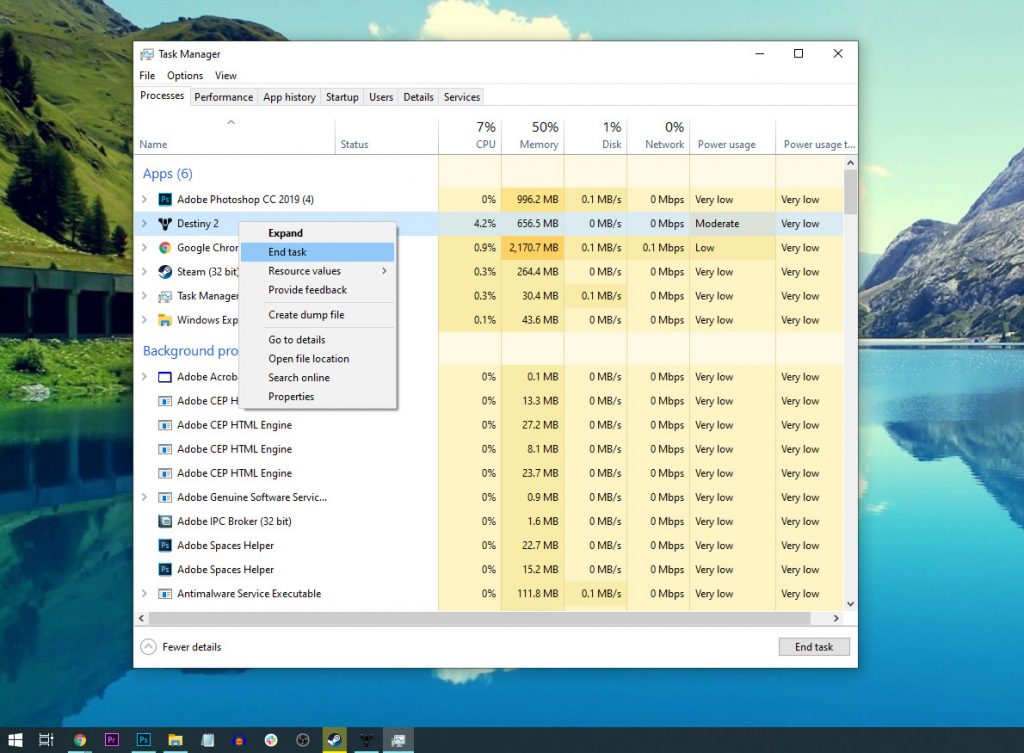Select Open file location in the context menu
Viewport: 1024px width, 753px height.
tap(317, 359)
